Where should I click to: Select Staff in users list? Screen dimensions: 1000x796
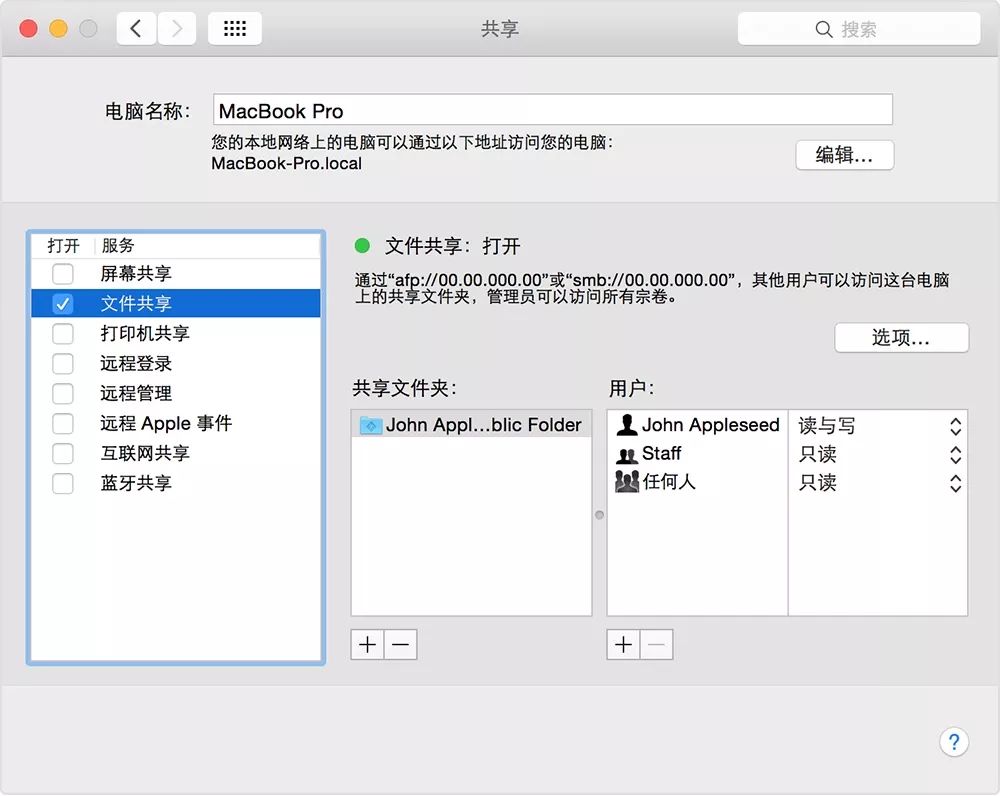click(x=698, y=454)
